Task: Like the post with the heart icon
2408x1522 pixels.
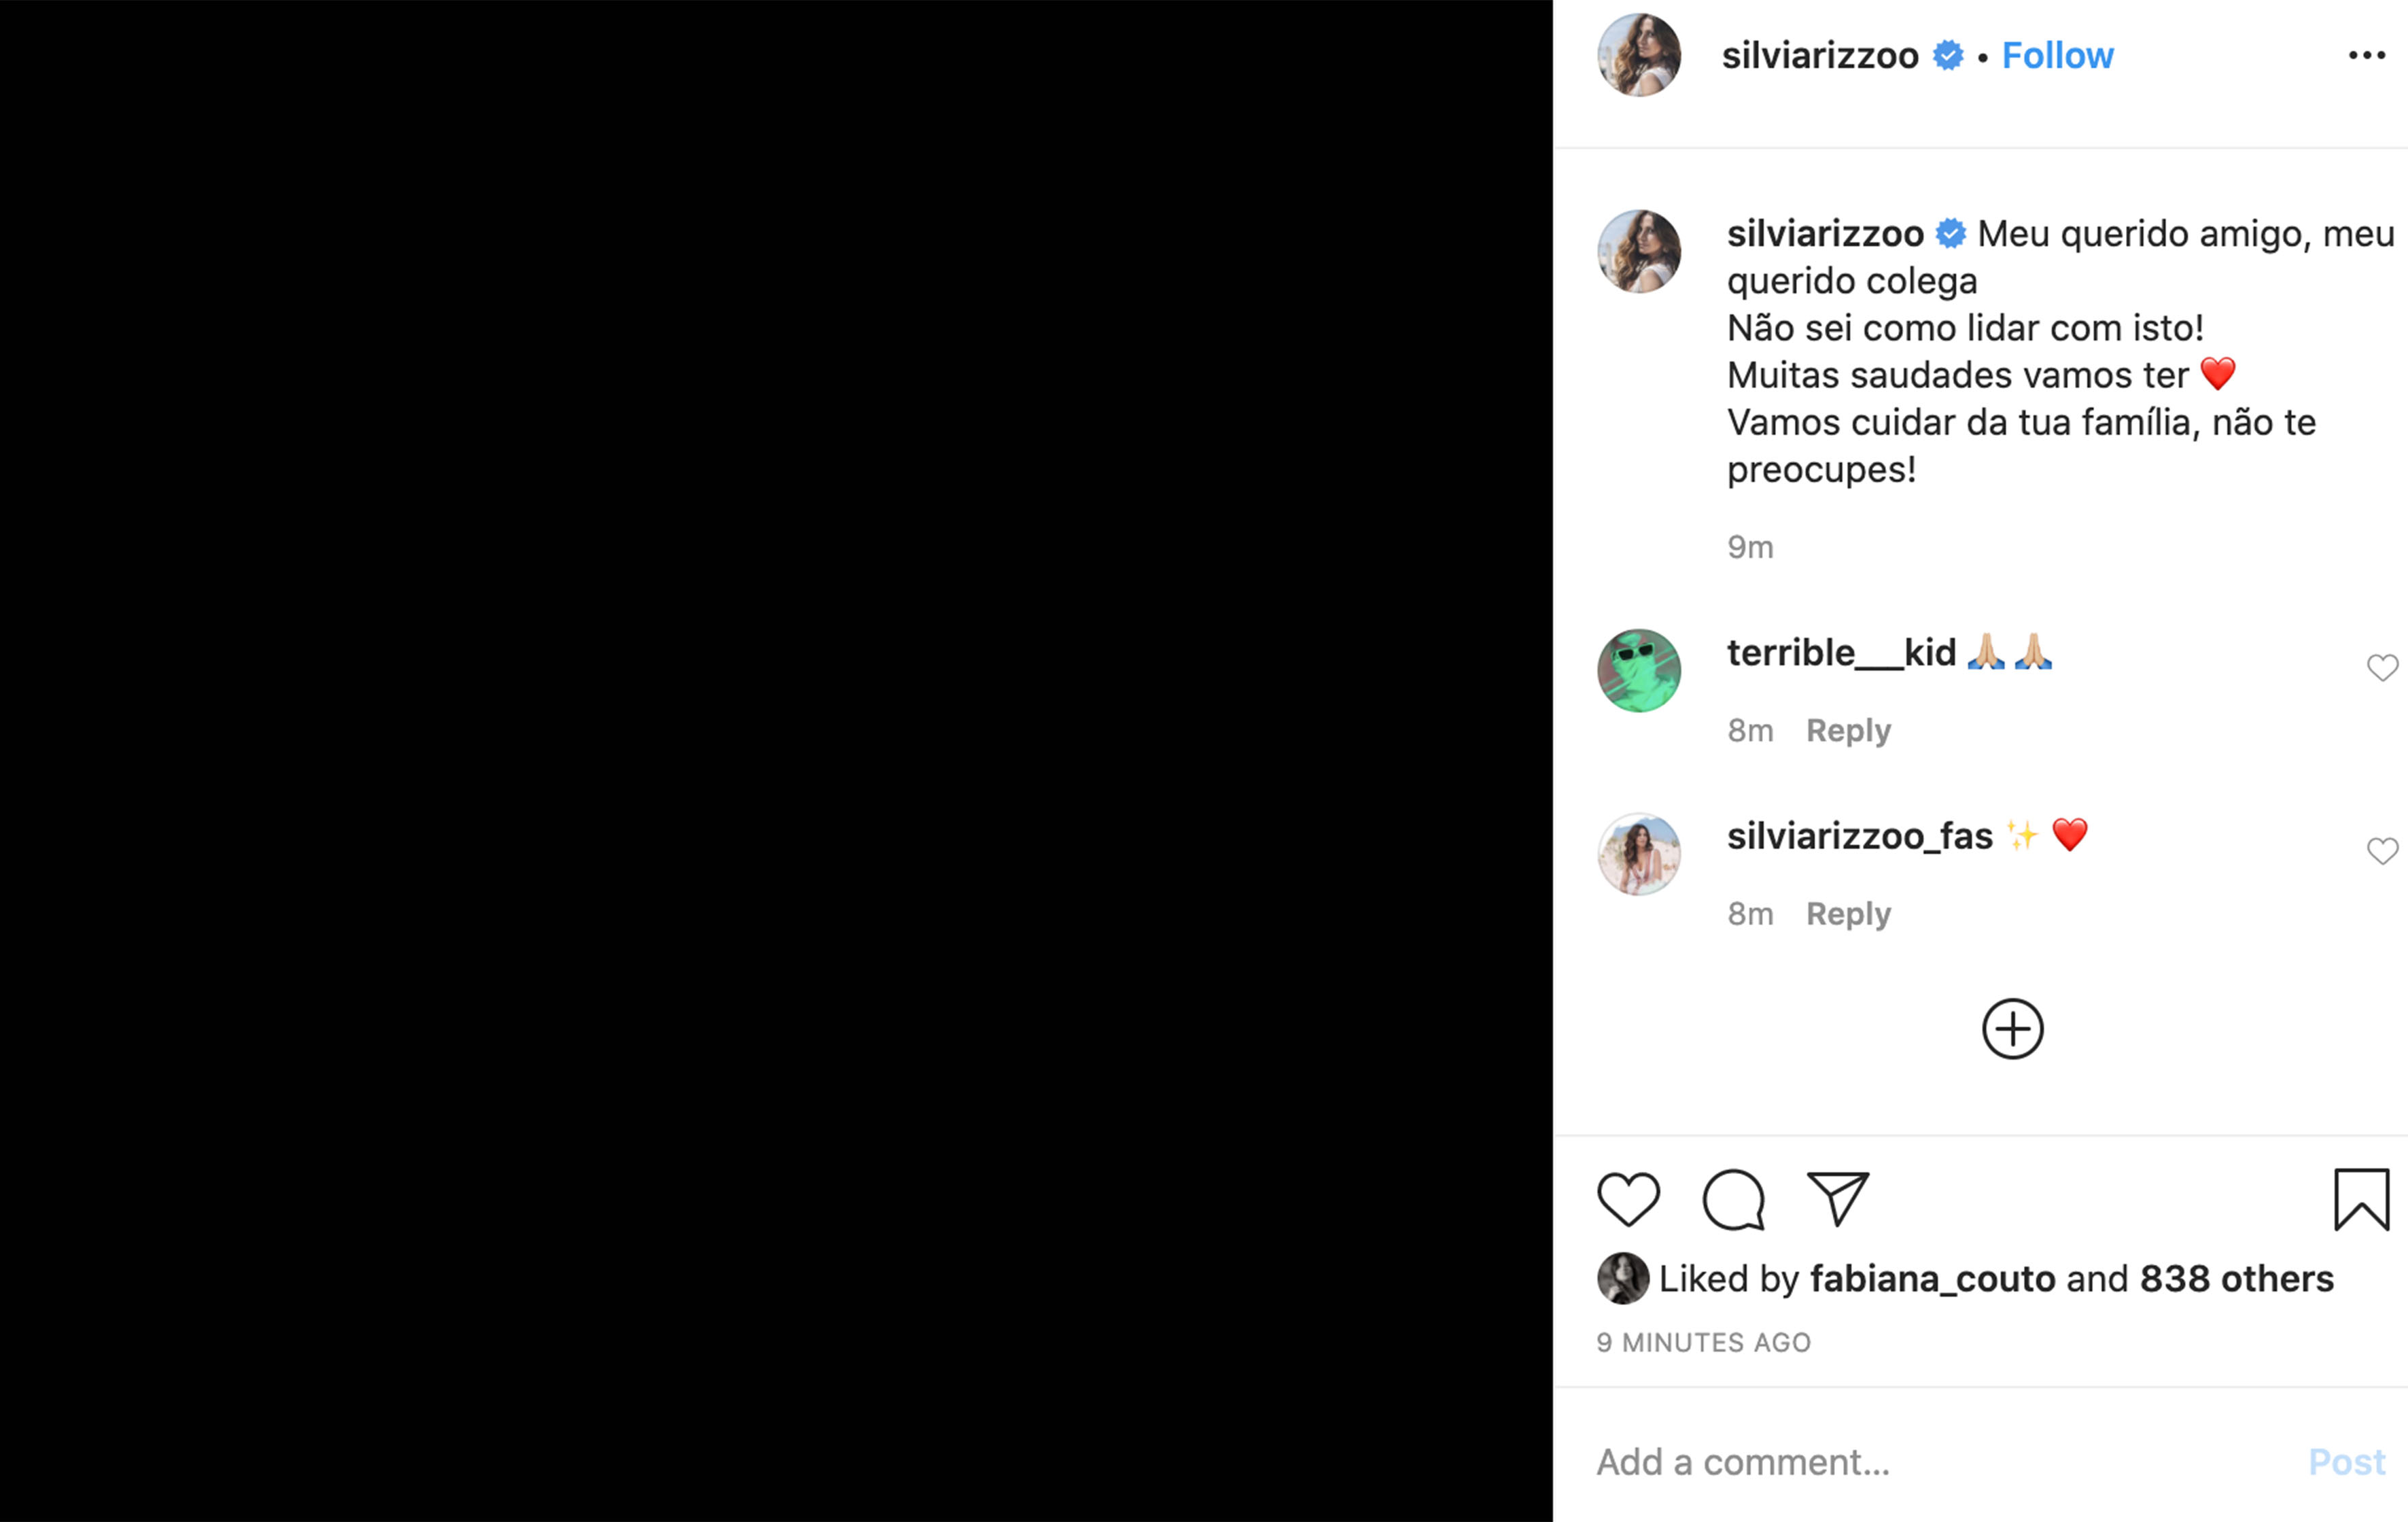Action: click(x=1628, y=1199)
